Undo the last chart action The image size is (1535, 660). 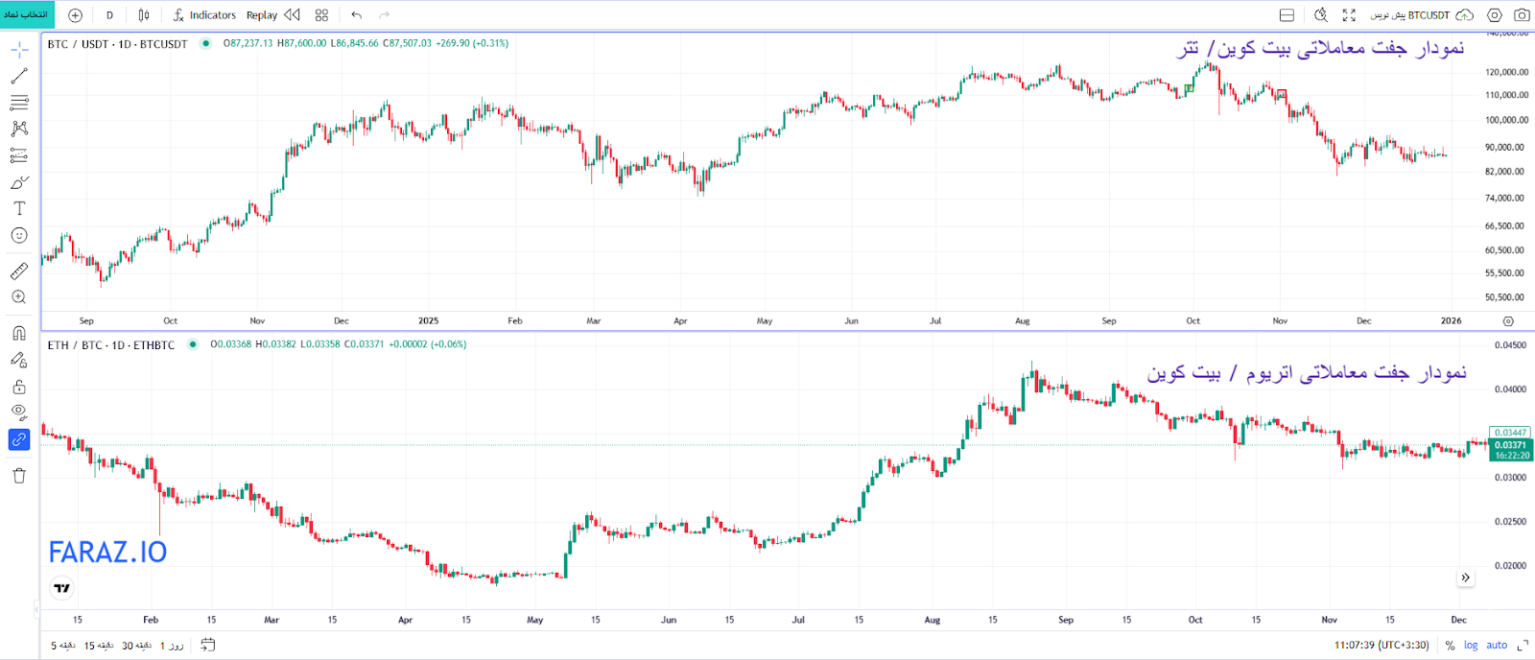357,15
